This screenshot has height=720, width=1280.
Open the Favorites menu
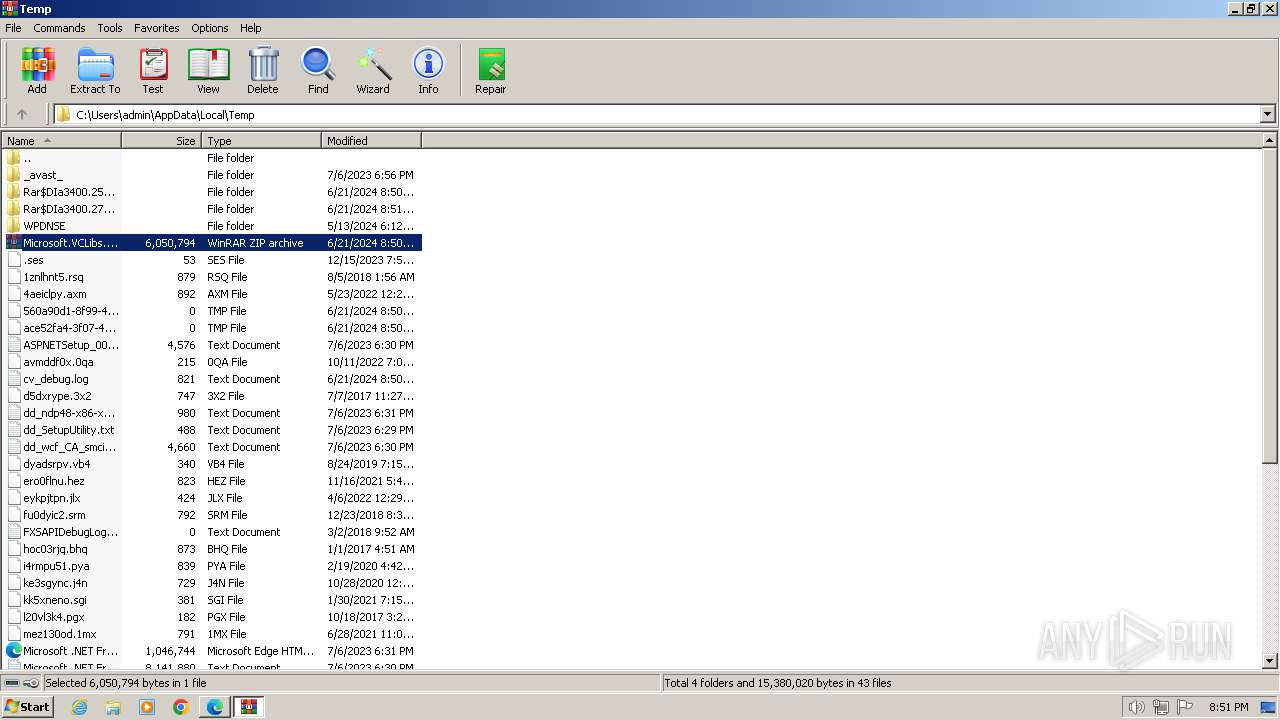(x=157, y=28)
